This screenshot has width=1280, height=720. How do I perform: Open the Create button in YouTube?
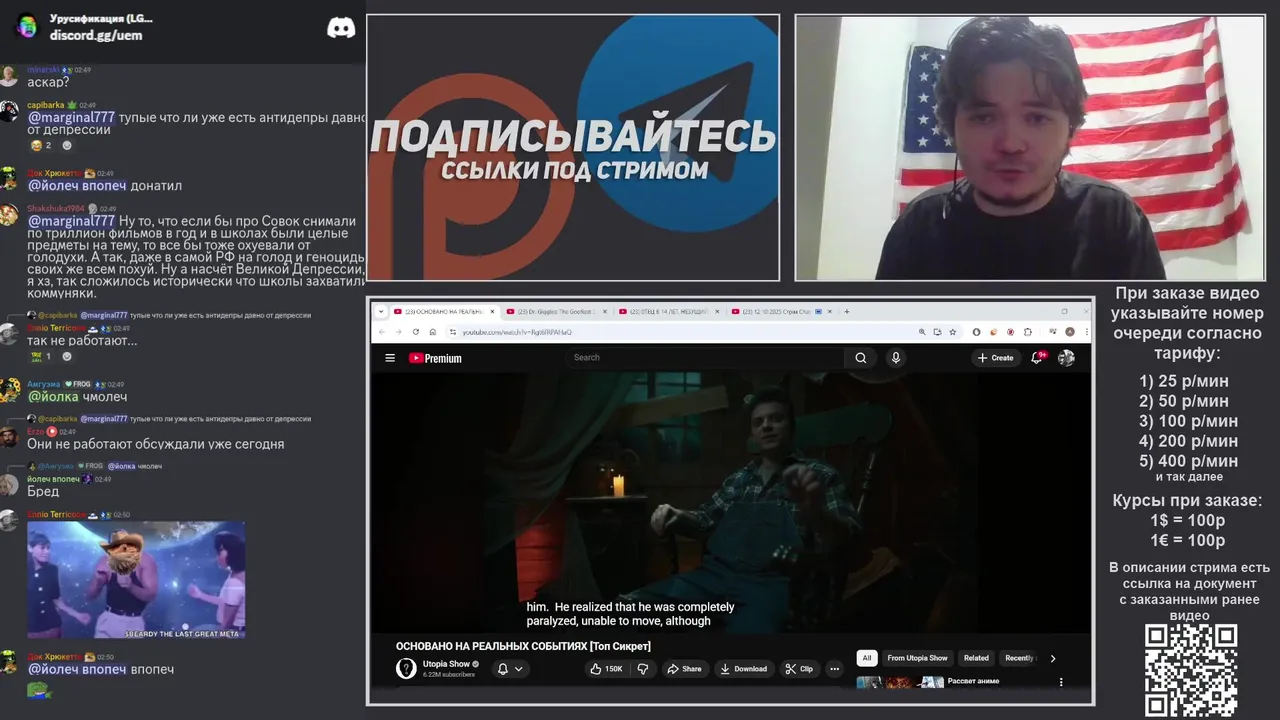click(995, 358)
